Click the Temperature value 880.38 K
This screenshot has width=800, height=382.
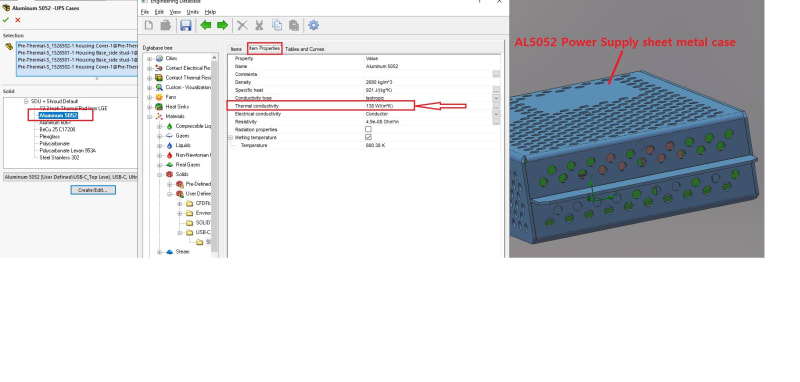[x=376, y=146]
